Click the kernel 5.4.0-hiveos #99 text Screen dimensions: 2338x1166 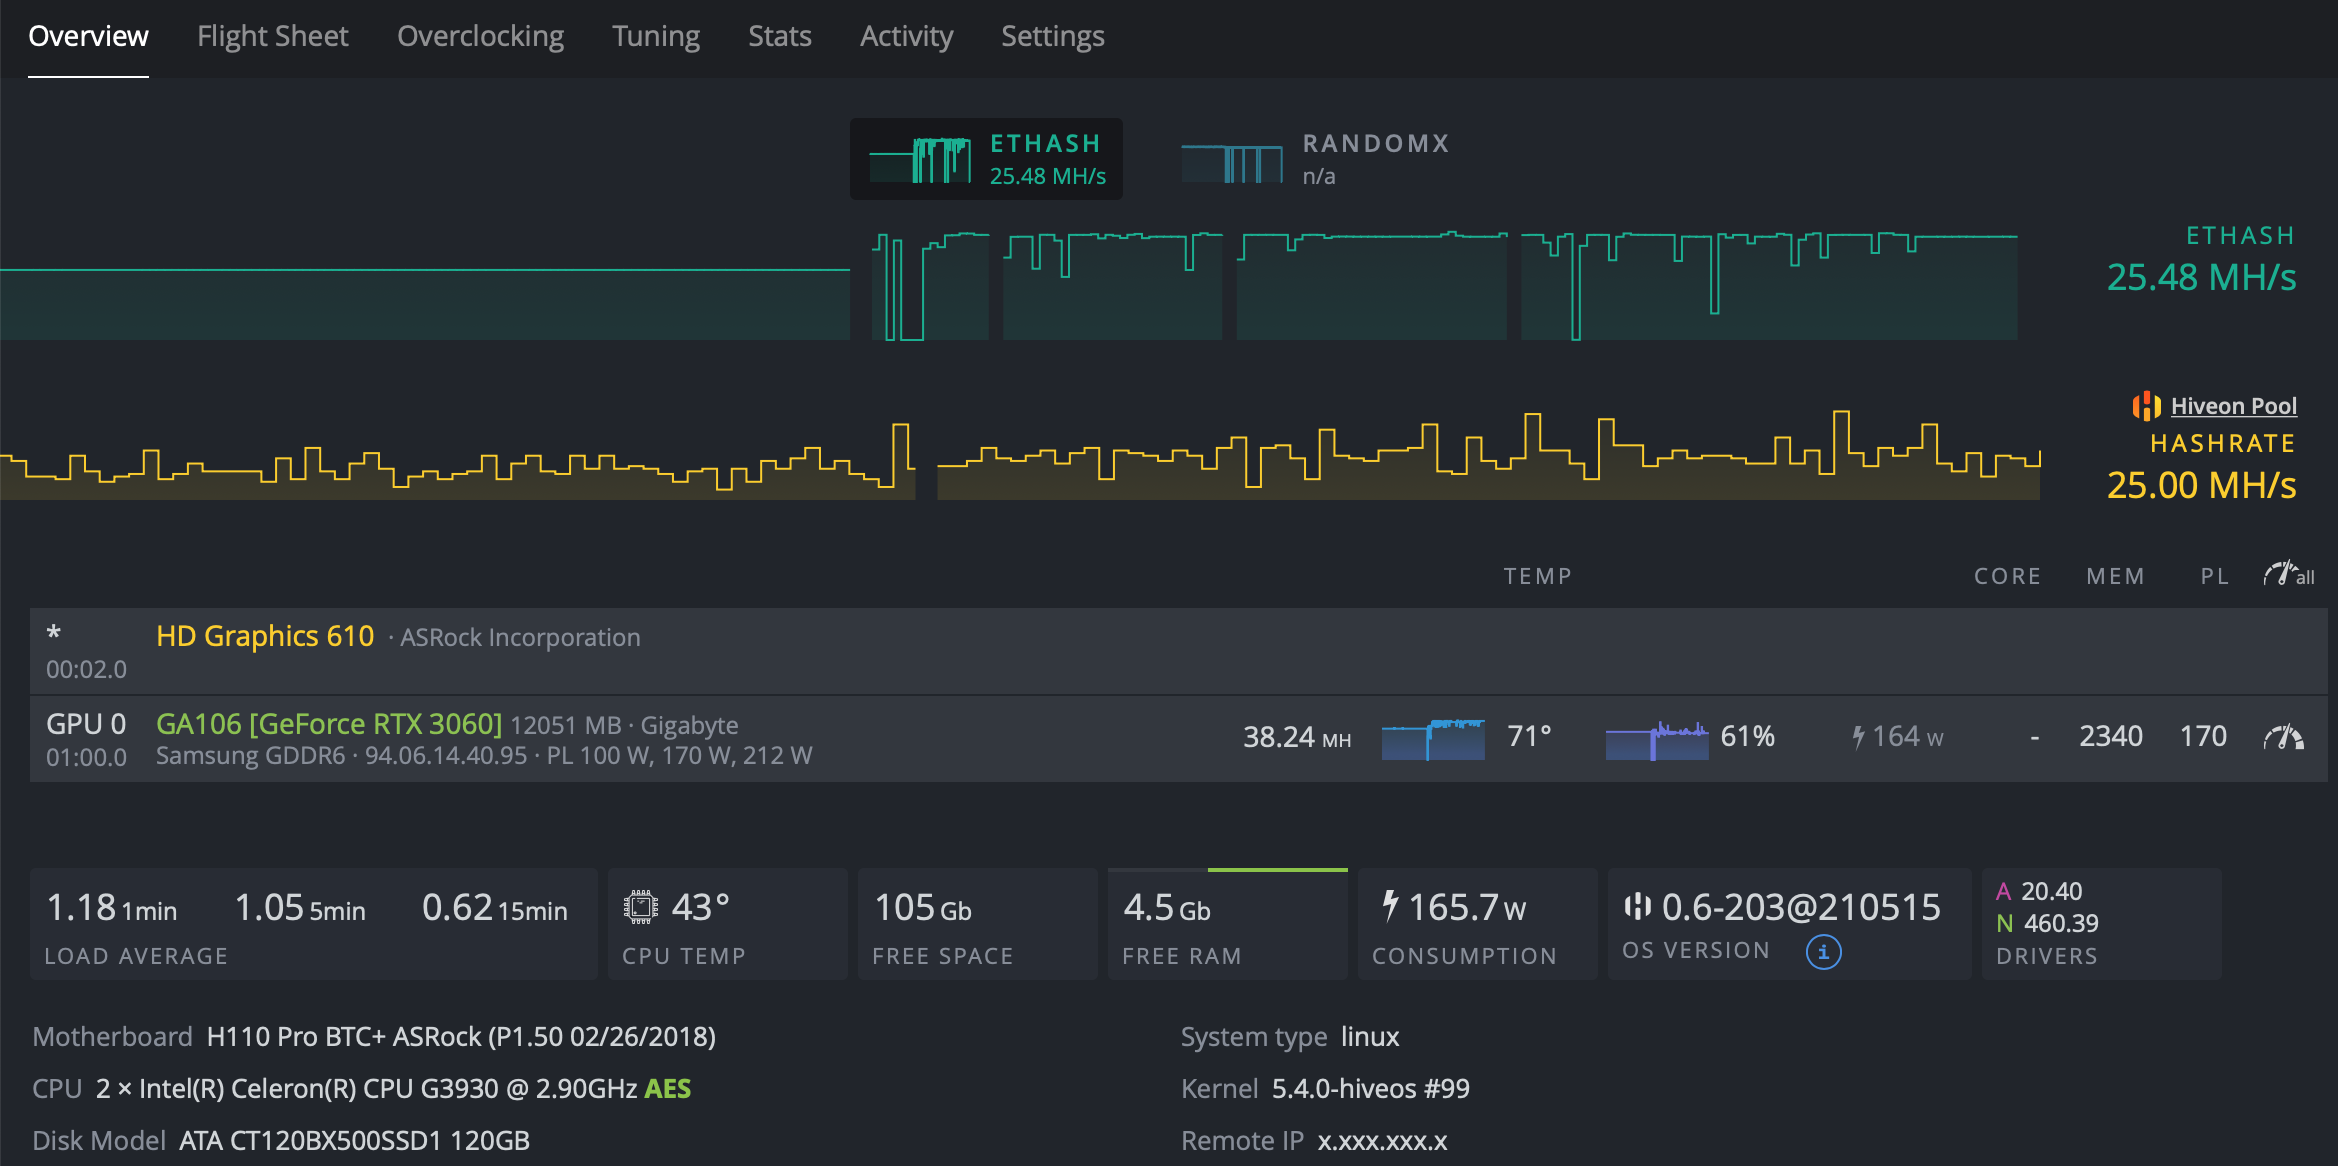pos(1370,1089)
